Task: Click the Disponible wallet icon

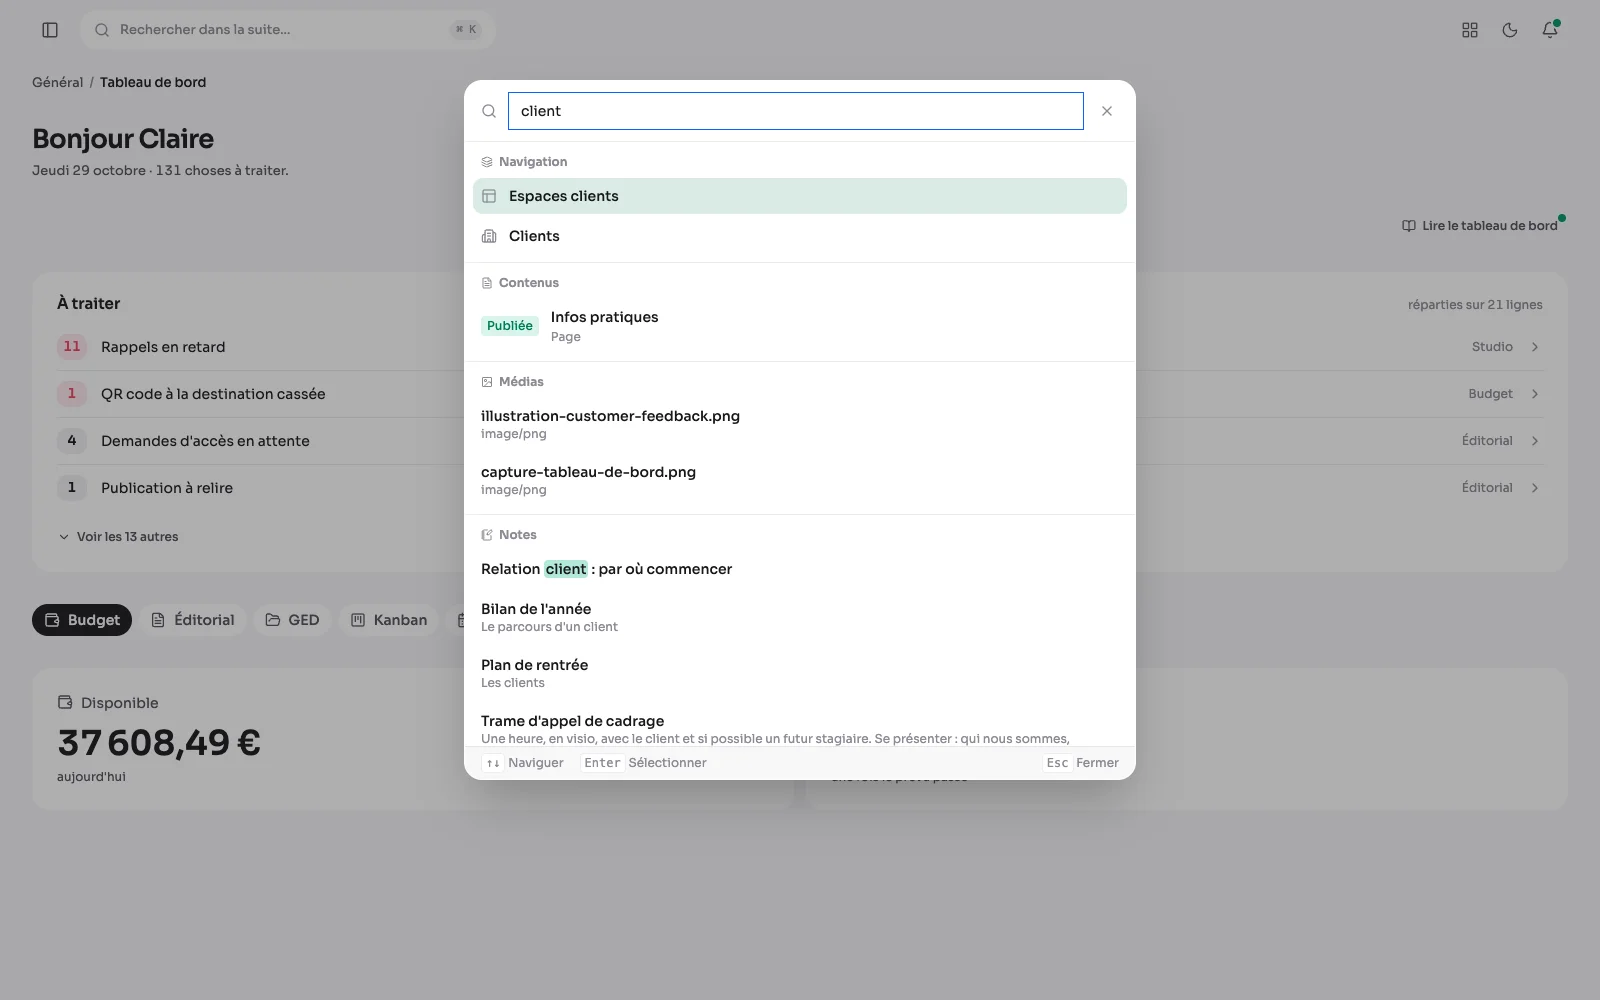Action: [65, 703]
